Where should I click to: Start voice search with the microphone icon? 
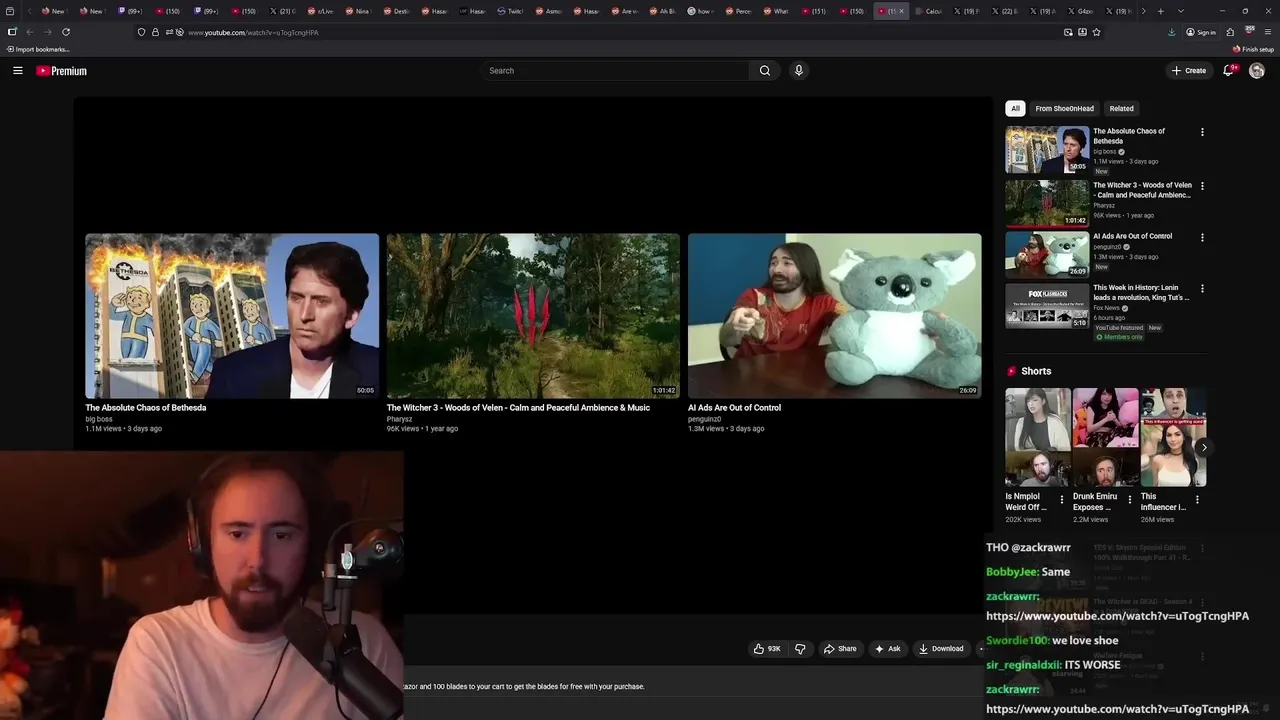coord(798,71)
